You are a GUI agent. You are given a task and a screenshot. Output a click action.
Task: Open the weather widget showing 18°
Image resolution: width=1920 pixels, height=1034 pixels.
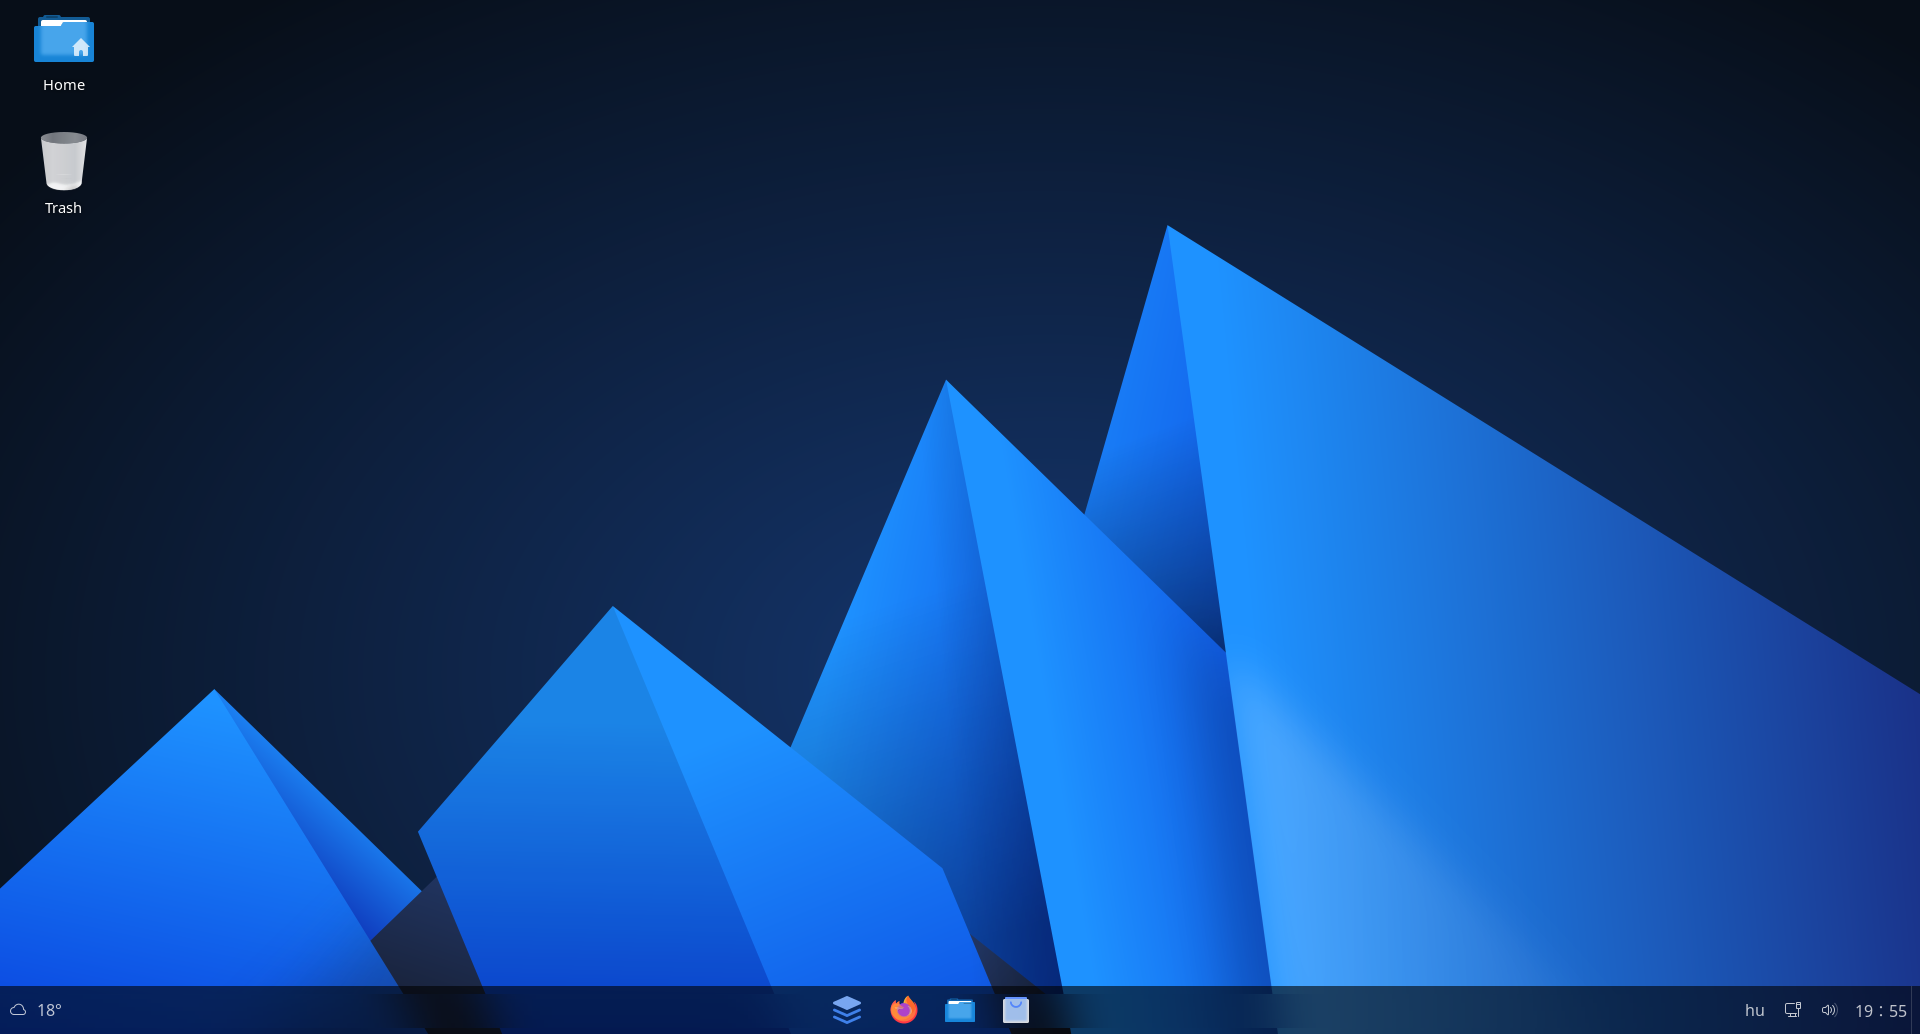click(36, 1010)
